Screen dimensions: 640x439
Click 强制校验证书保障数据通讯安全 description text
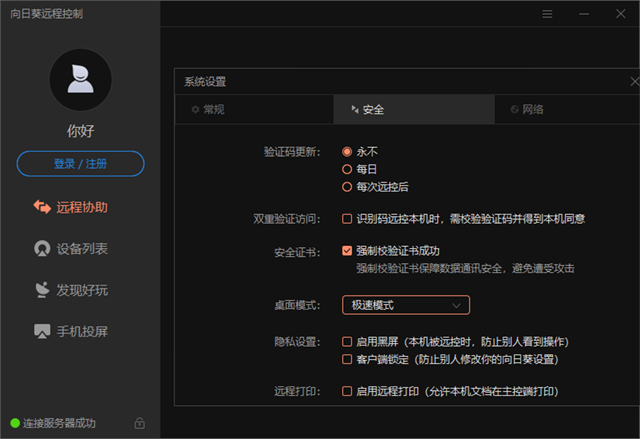[465, 268]
